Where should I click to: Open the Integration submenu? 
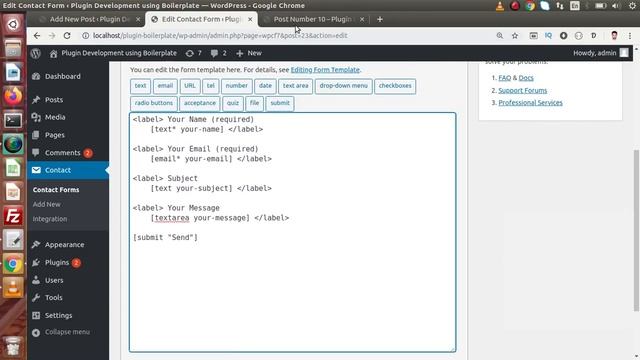[50, 219]
